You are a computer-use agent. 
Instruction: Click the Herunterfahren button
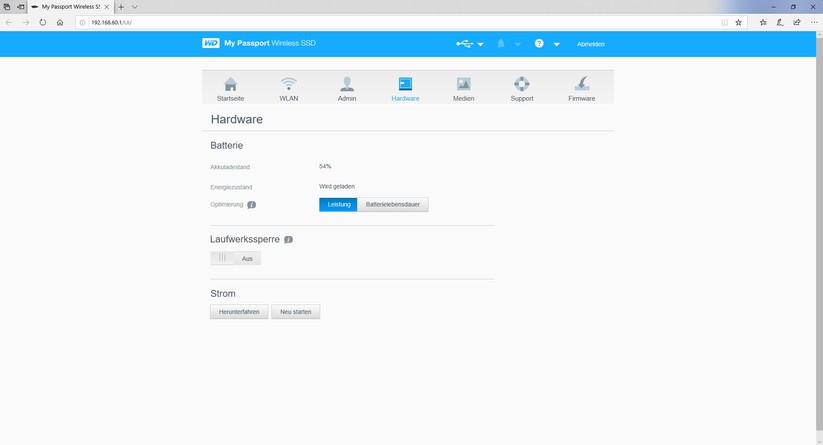(x=239, y=312)
